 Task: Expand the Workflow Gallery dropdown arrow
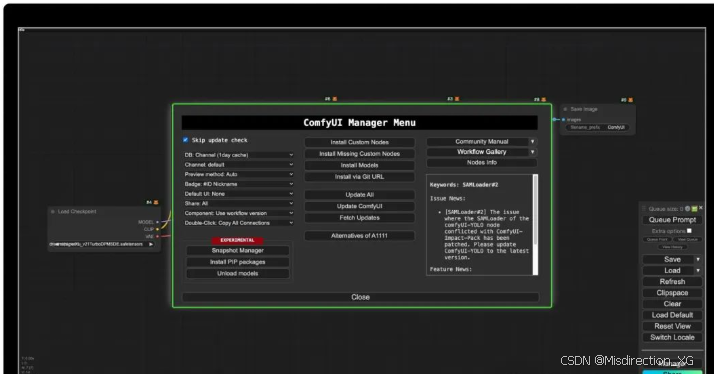(x=532, y=152)
